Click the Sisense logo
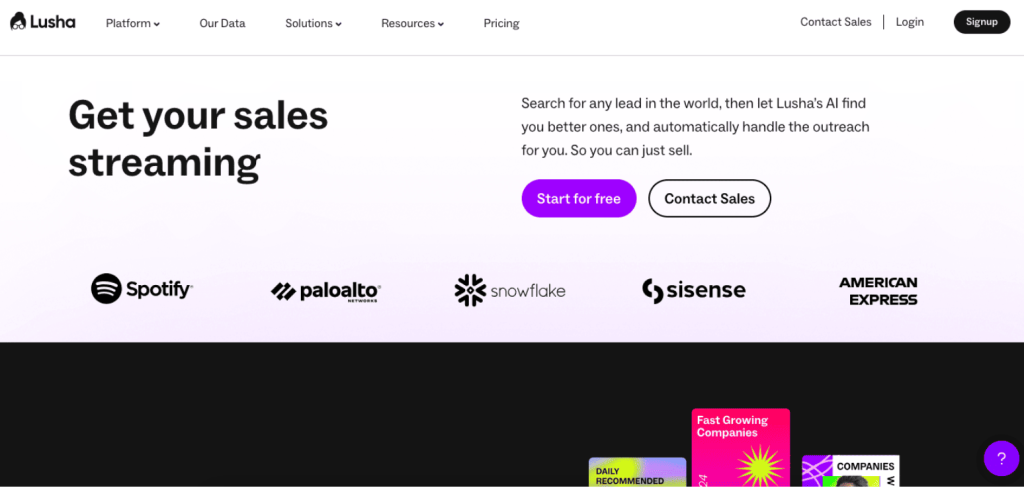The height and width of the screenshot is (488, 1024). [694, 291]
